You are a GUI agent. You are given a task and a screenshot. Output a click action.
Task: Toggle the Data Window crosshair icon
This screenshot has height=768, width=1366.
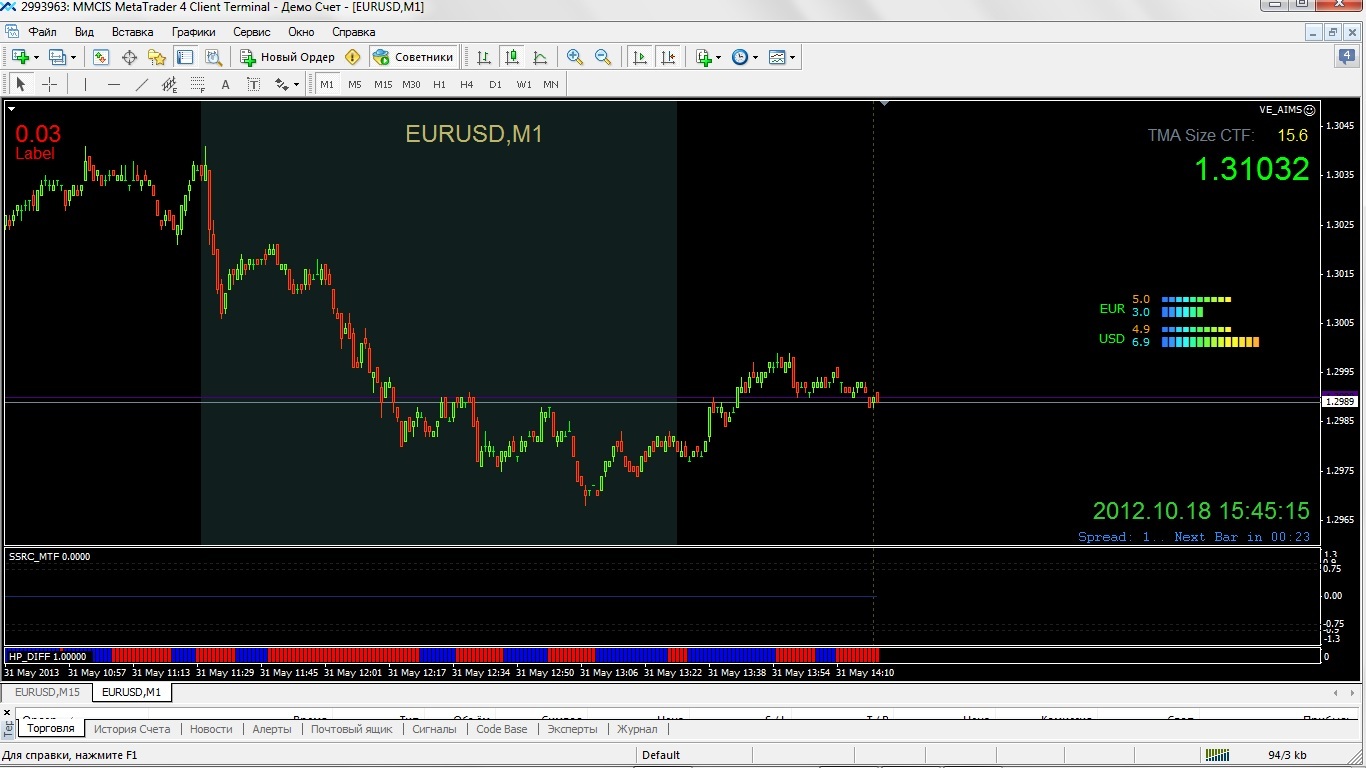tap(129, 57)
